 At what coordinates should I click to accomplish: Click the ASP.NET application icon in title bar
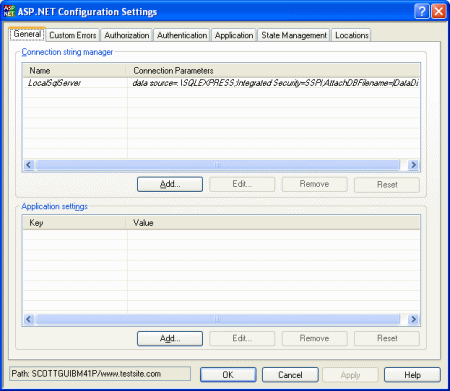(x=9, y=11)
